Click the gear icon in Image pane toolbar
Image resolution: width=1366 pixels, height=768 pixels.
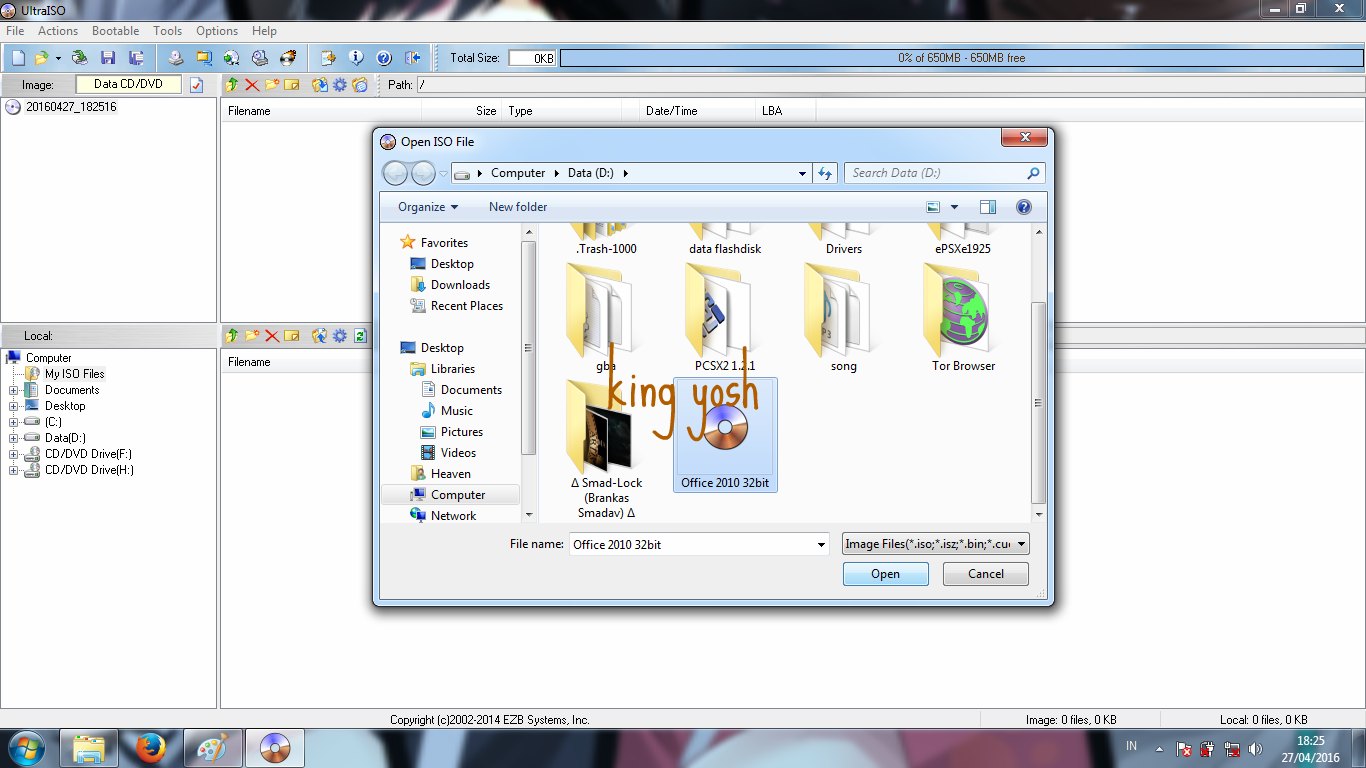pyautogui.click(x=340, y=85)
